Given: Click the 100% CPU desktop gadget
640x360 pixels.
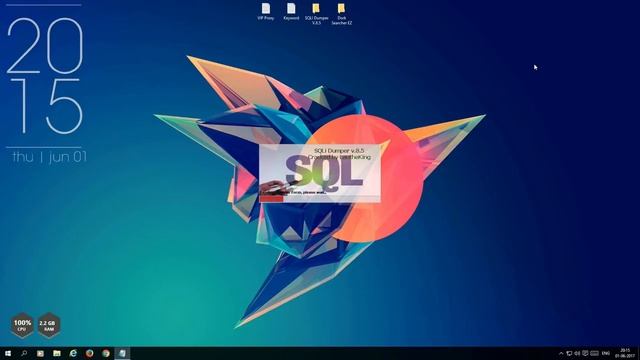Looking at the screenshot, I should pos(22,325).
